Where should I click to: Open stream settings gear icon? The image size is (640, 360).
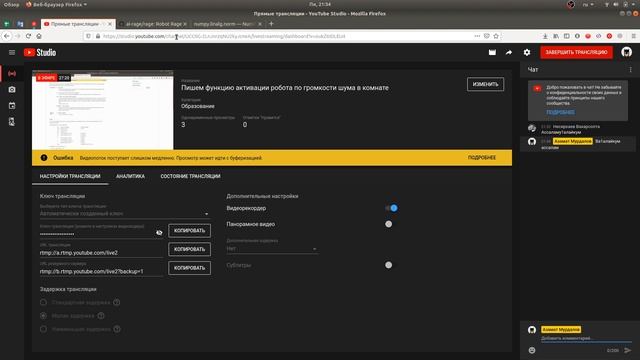tap(527, 52)
